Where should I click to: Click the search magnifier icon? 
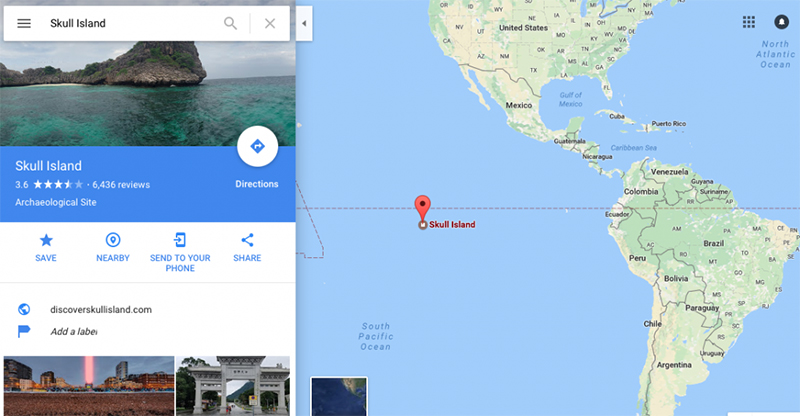tap(231, 23)
